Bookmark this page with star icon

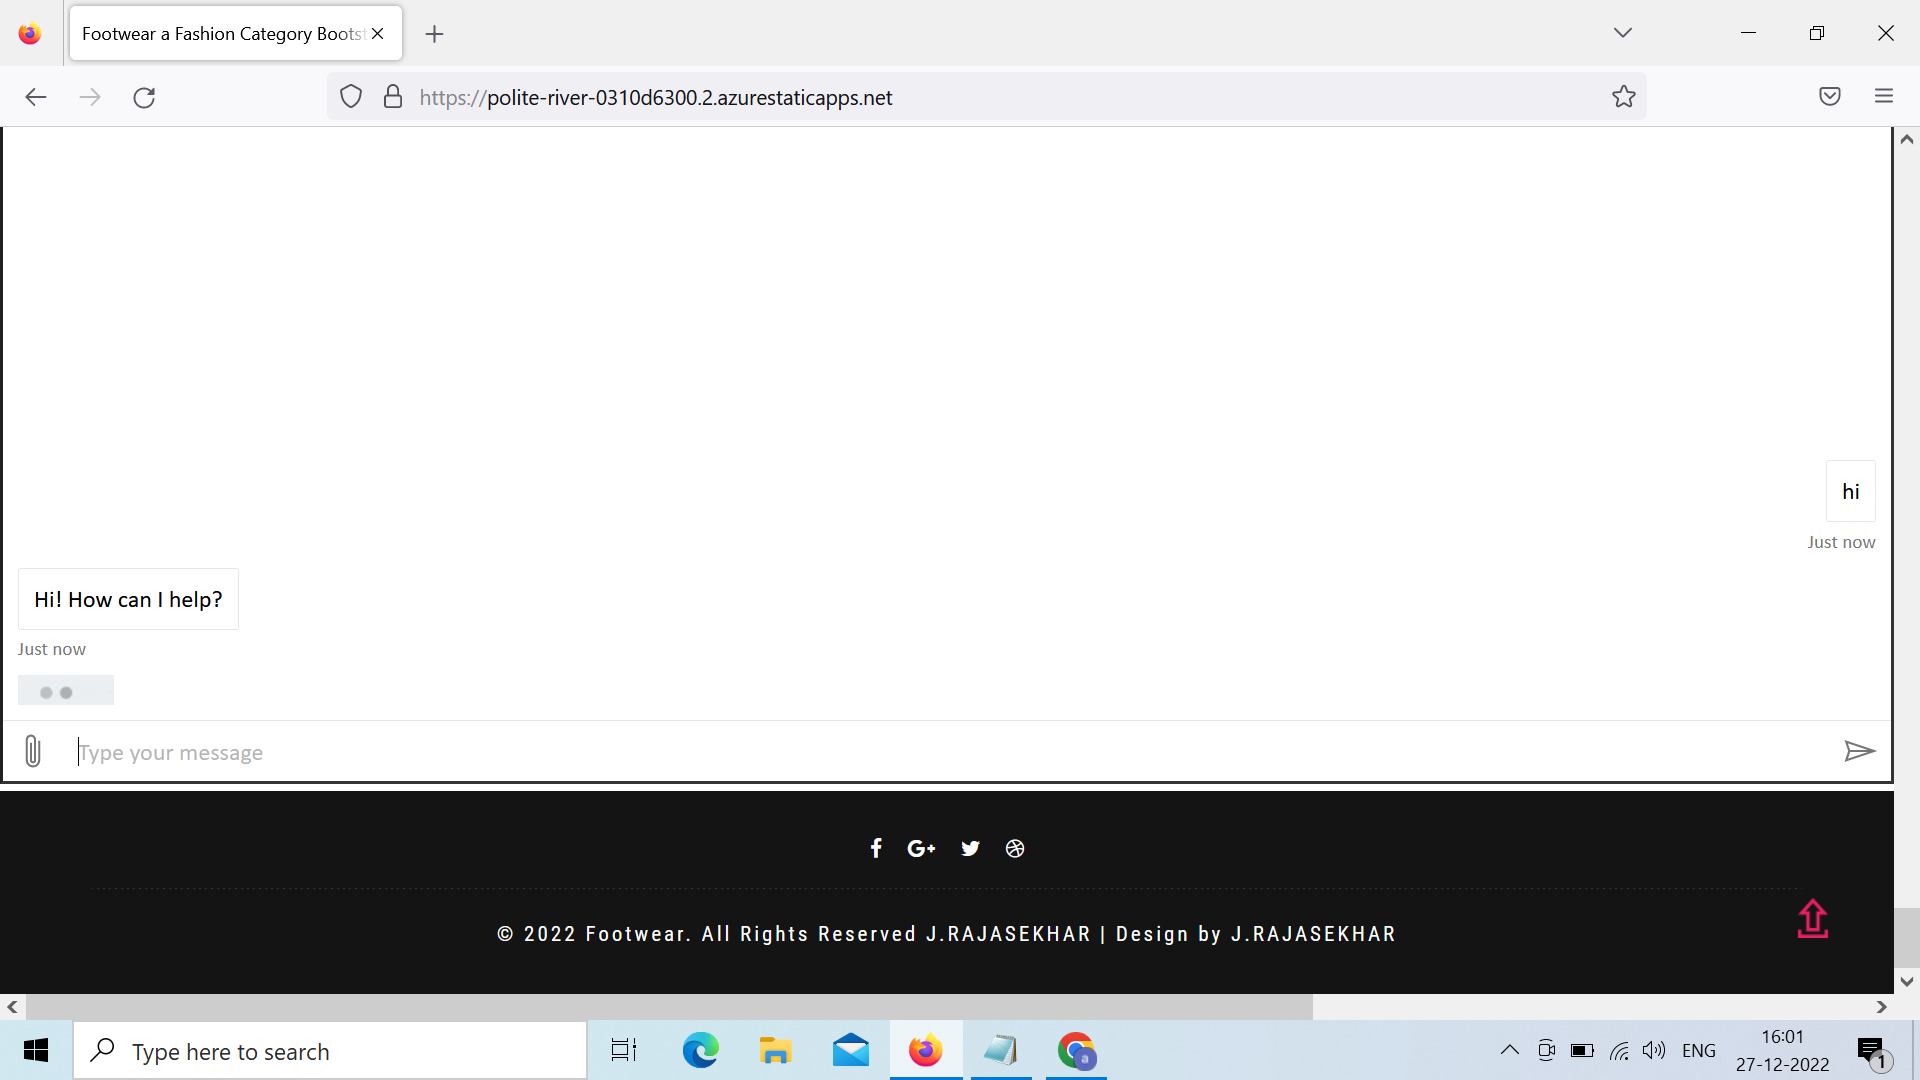(1623, 97)
